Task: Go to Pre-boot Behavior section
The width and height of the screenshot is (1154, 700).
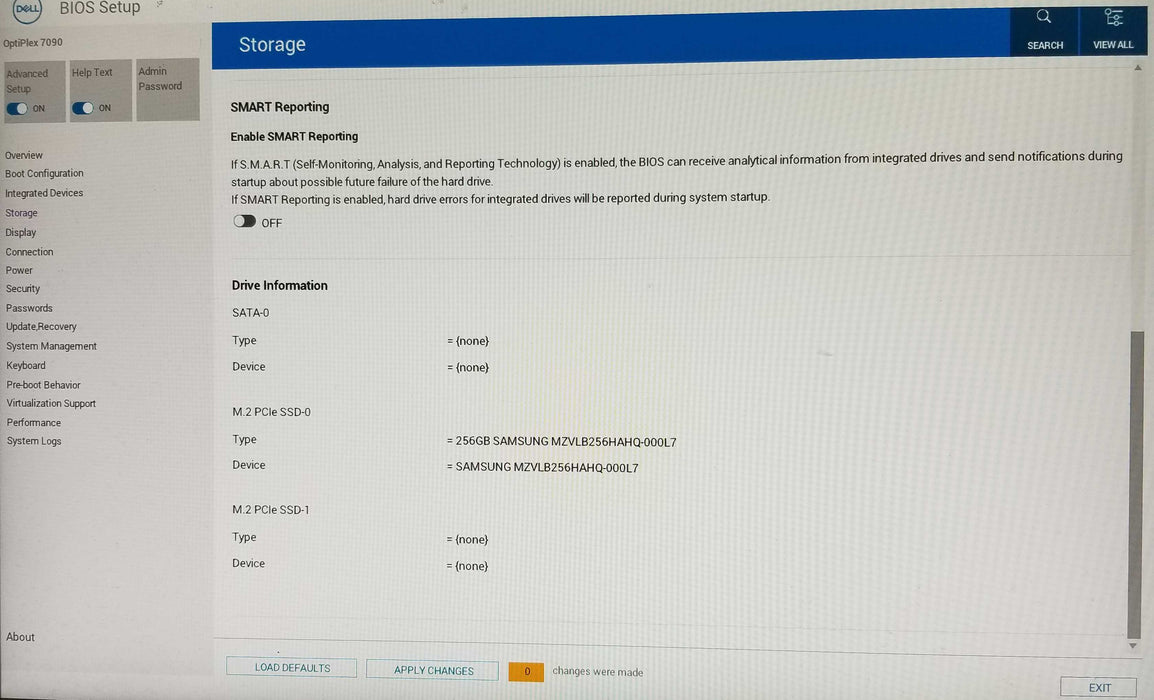Action: pyautogui.click(x=43, y=385)
